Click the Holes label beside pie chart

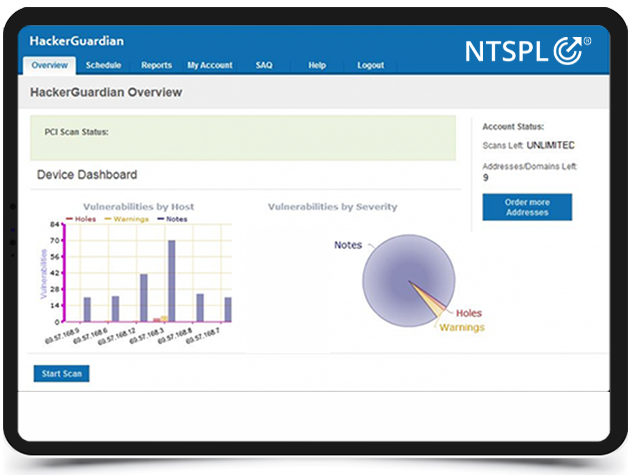(x=469, y=313)
